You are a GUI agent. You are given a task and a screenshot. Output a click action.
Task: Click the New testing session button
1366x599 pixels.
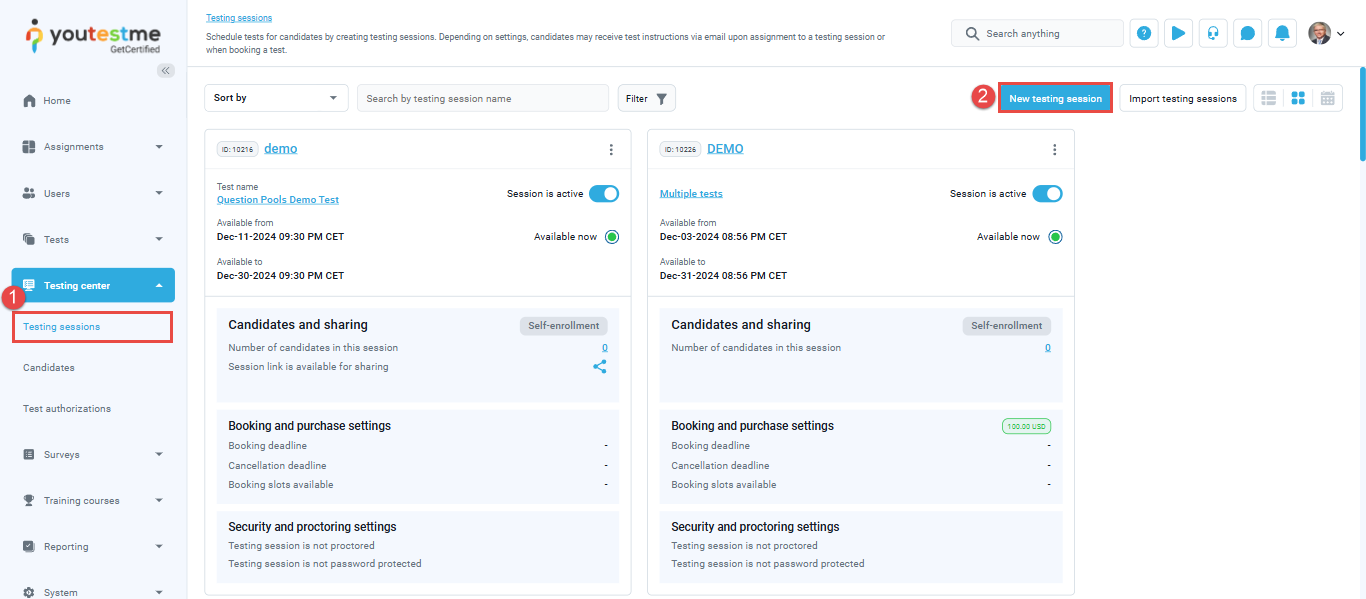point(1055,98)
